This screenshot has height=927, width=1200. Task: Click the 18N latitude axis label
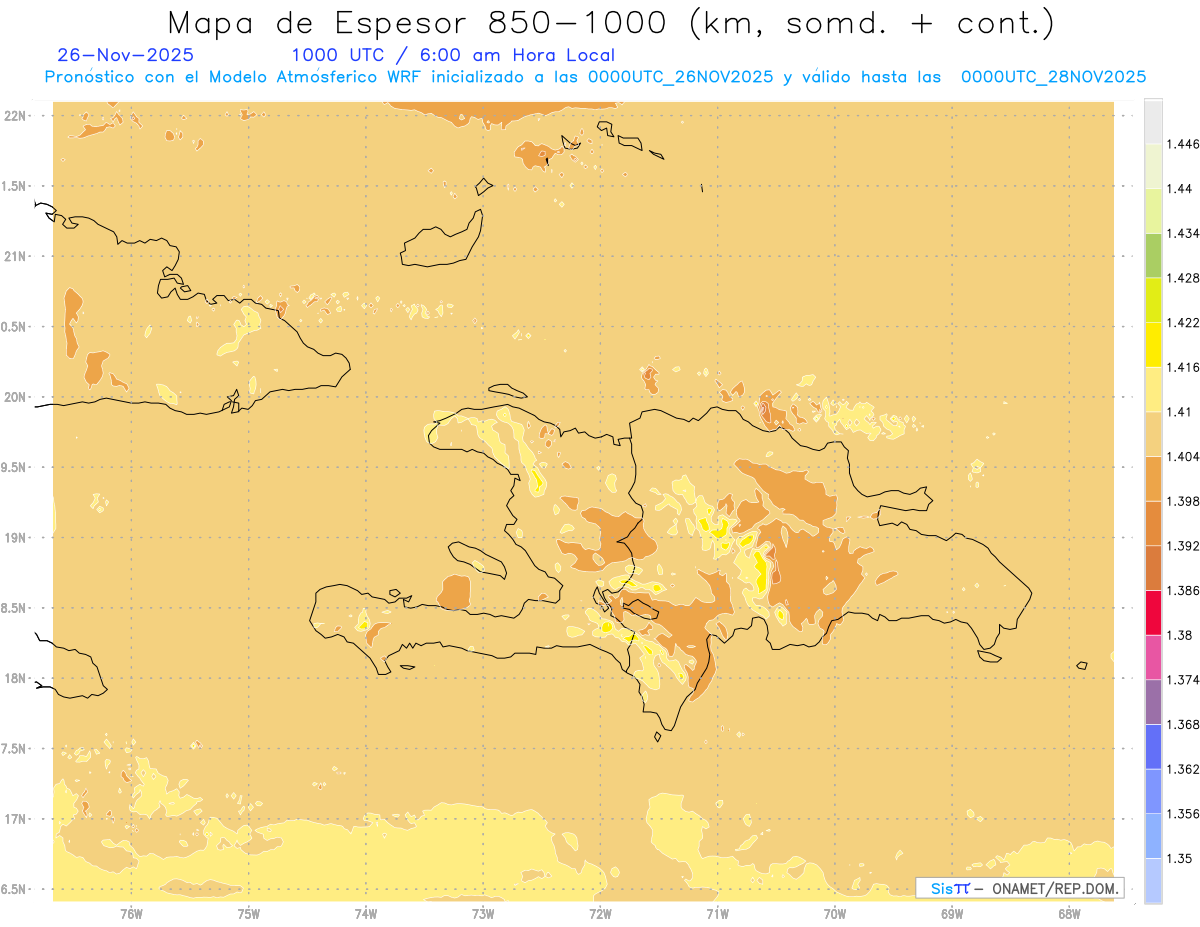(x=17, y=678)
